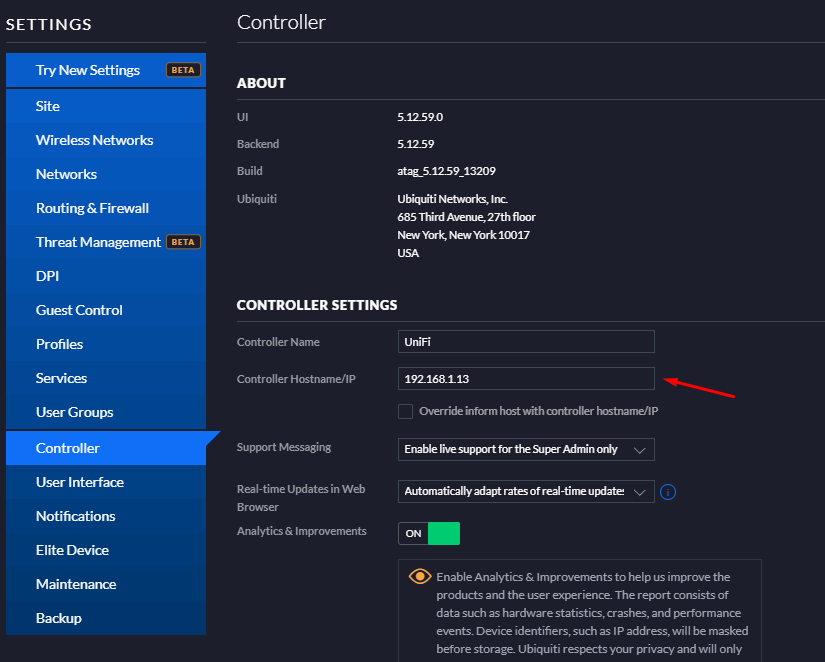The width and height of the screenshot is (825, 662).
Task: Click New York, New York 10017 text
Action: 463,235
